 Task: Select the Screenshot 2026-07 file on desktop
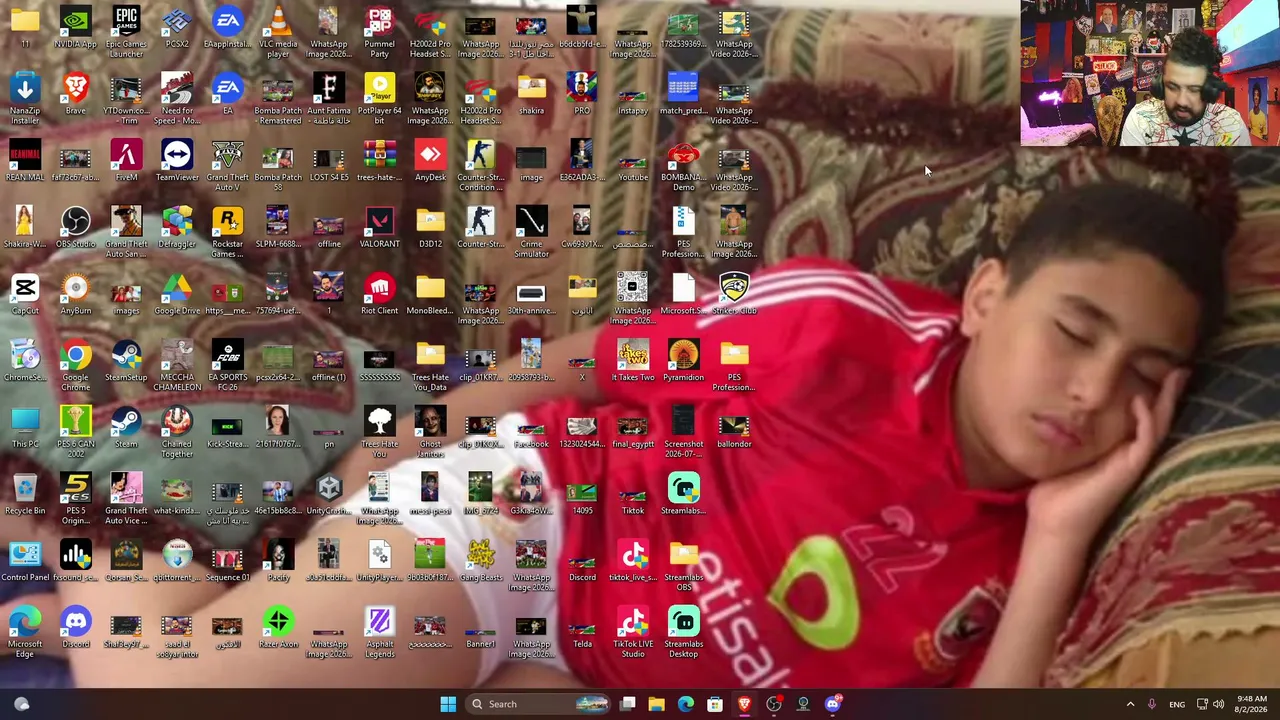point(683,433)
